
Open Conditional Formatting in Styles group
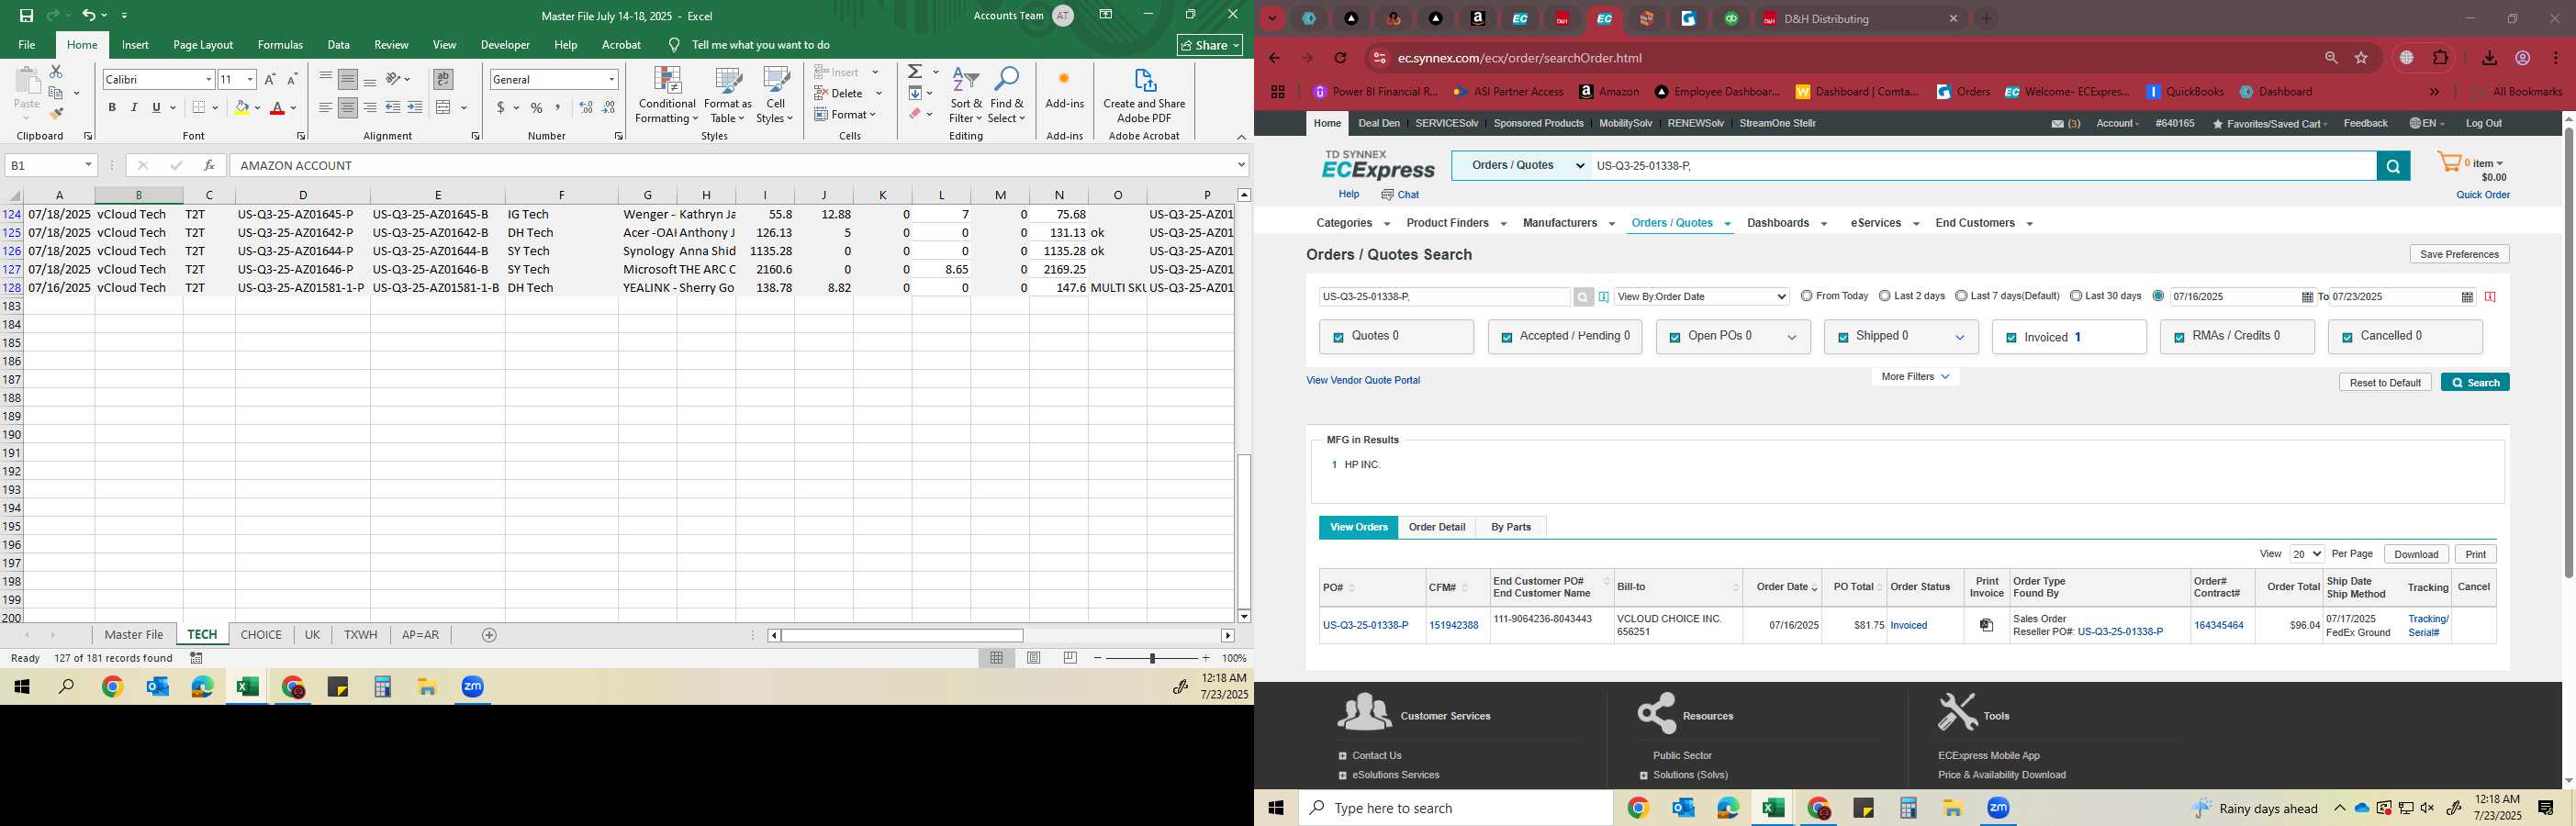(667, 96)
